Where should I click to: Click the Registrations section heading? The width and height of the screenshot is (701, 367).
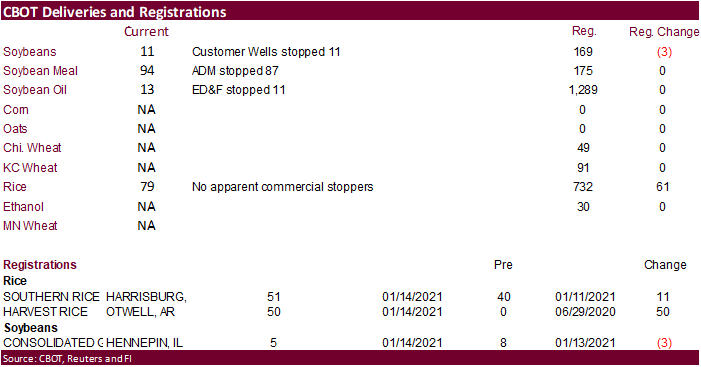pyautogui.click(x=40, y=265)
